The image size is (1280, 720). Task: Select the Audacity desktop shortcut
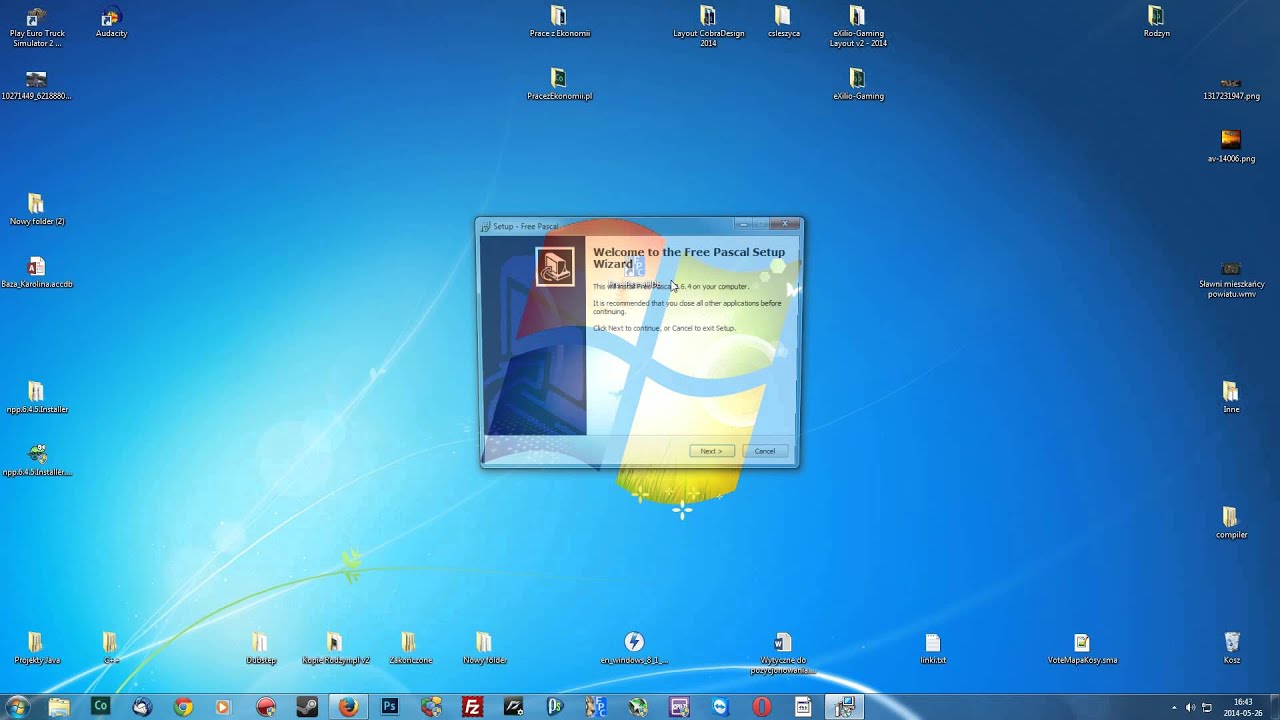[x=111, y=23]
